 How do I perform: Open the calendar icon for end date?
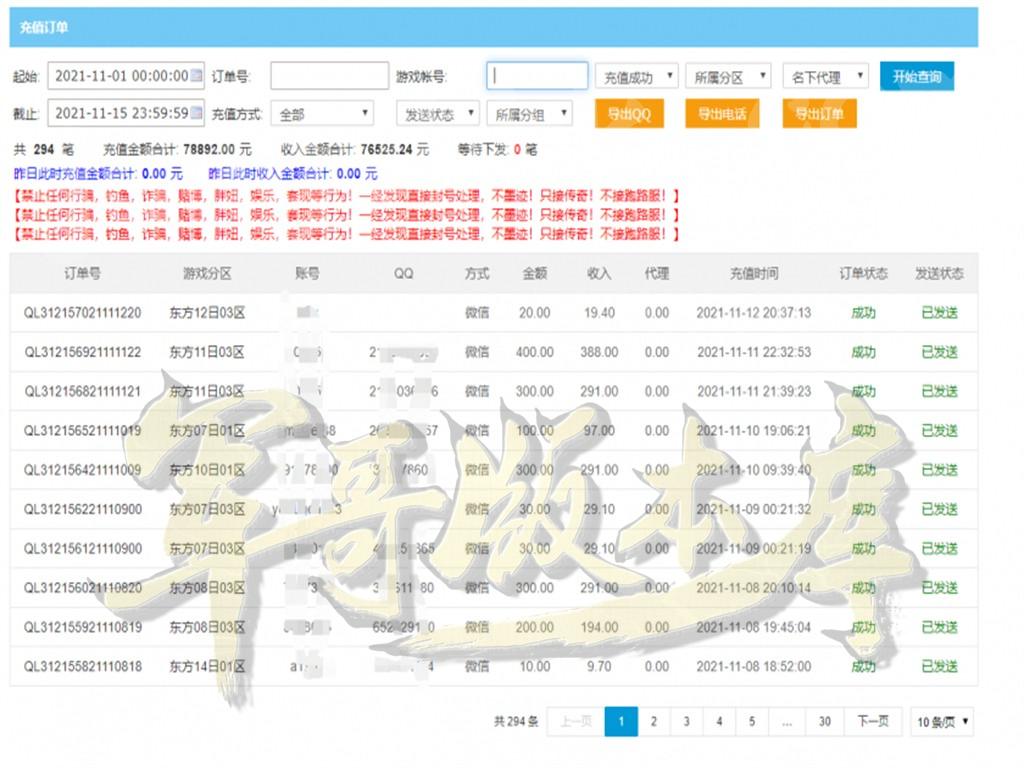[x=197, y=114]
